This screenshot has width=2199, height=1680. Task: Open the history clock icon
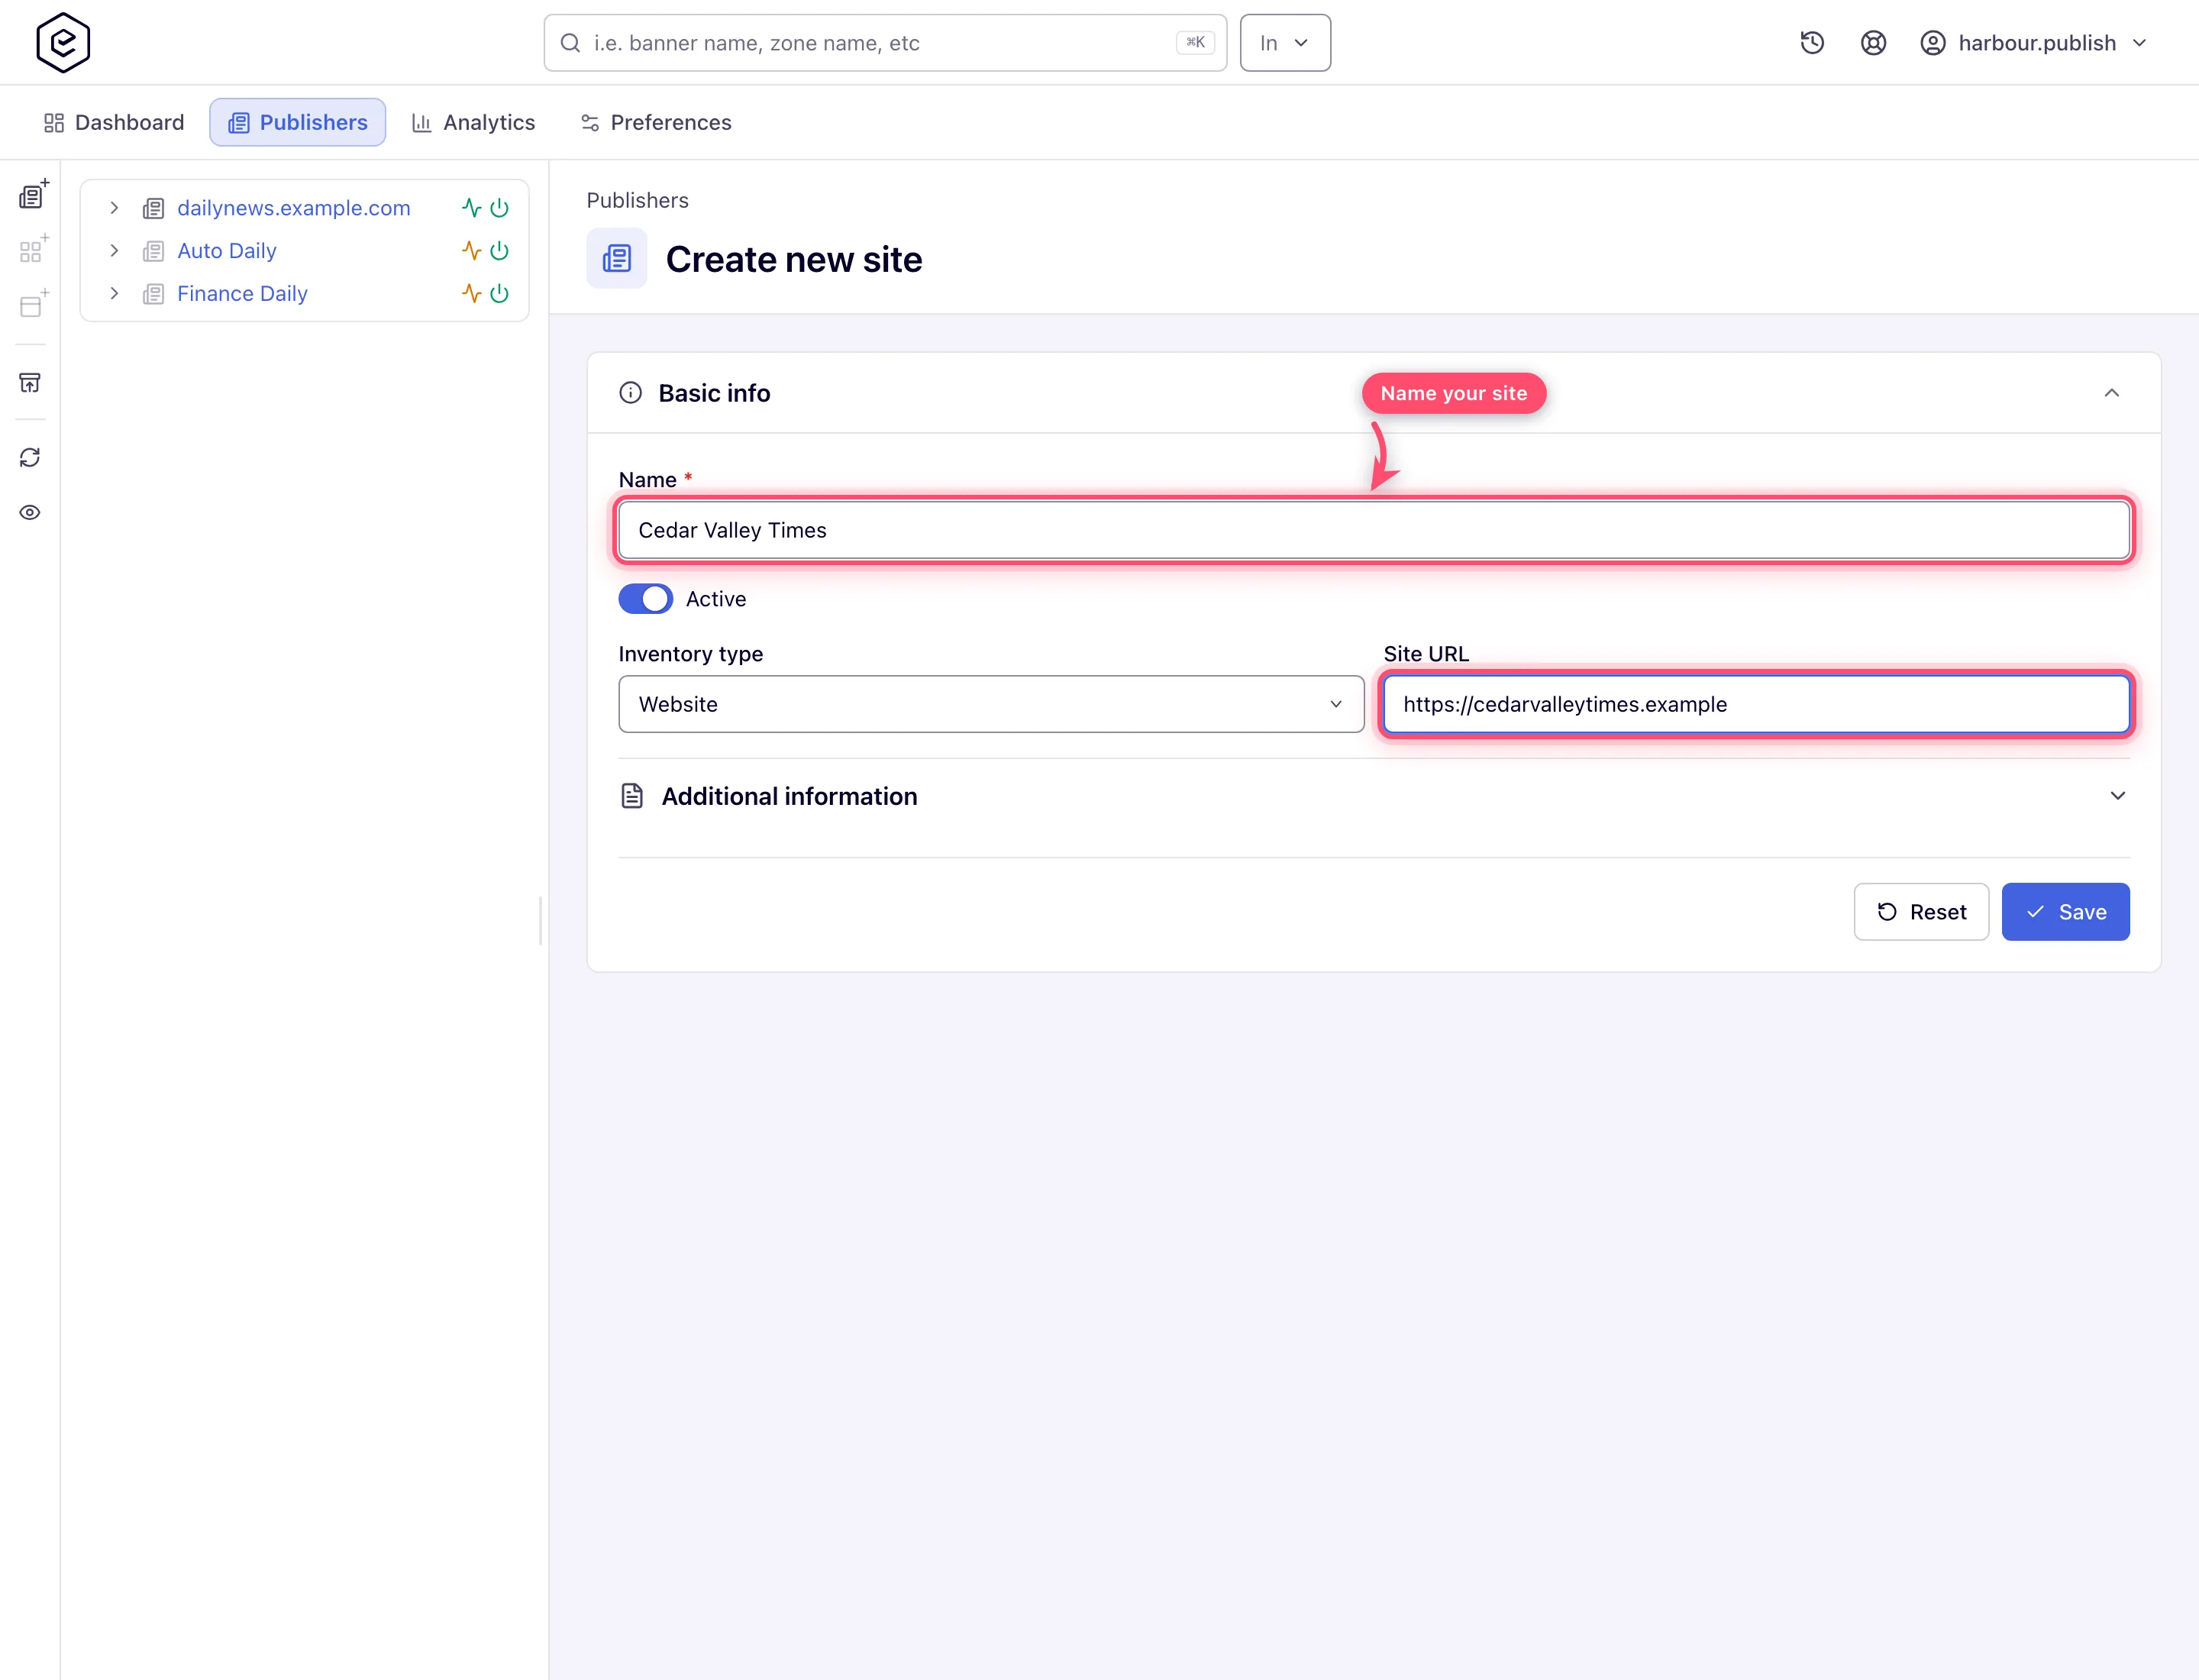click(1812, 43)
